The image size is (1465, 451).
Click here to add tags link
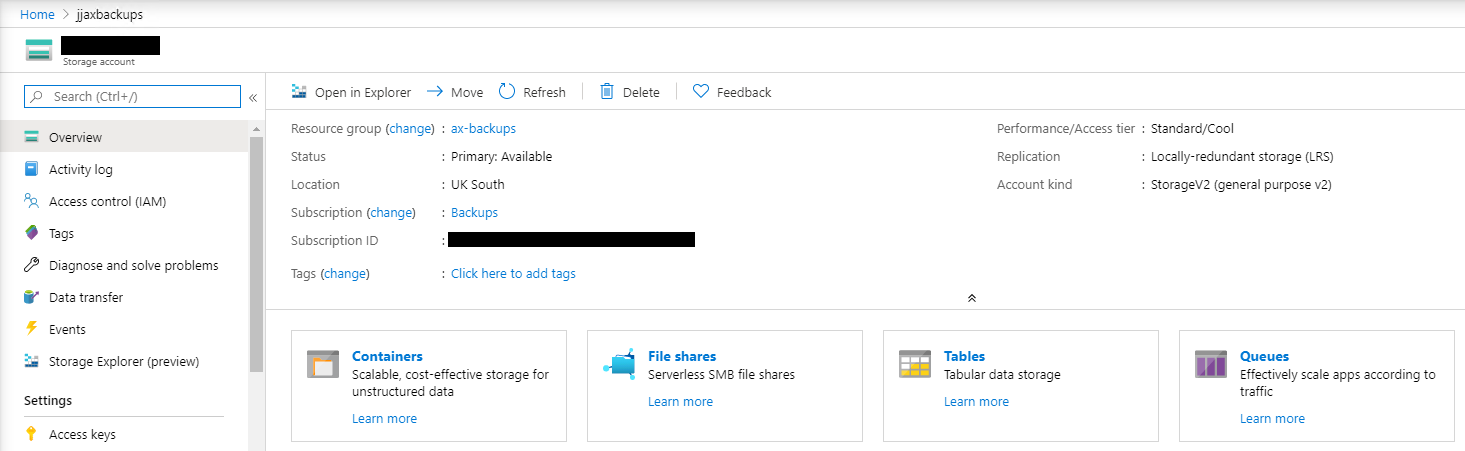tap(513, 273)
